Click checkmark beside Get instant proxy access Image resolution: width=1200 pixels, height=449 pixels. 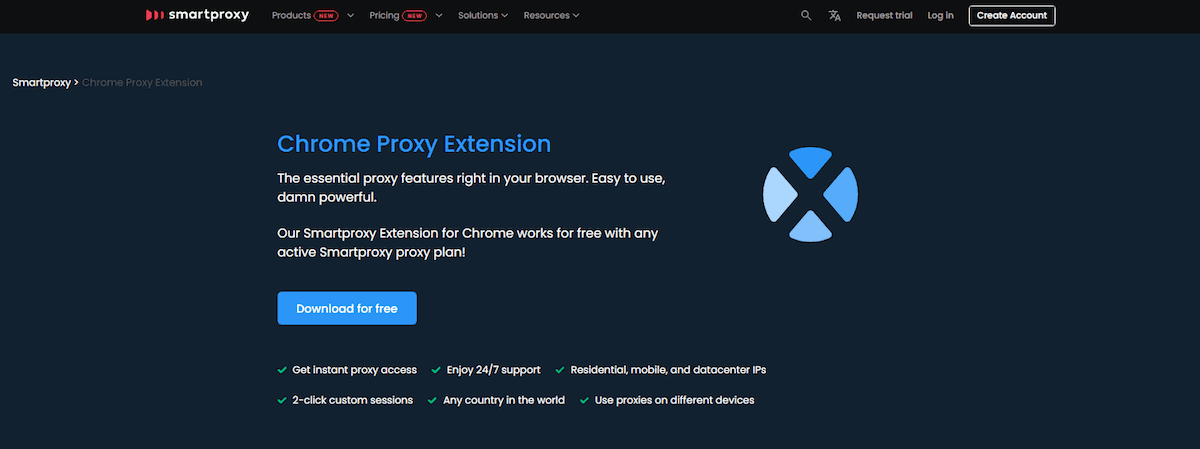[282, 370]
